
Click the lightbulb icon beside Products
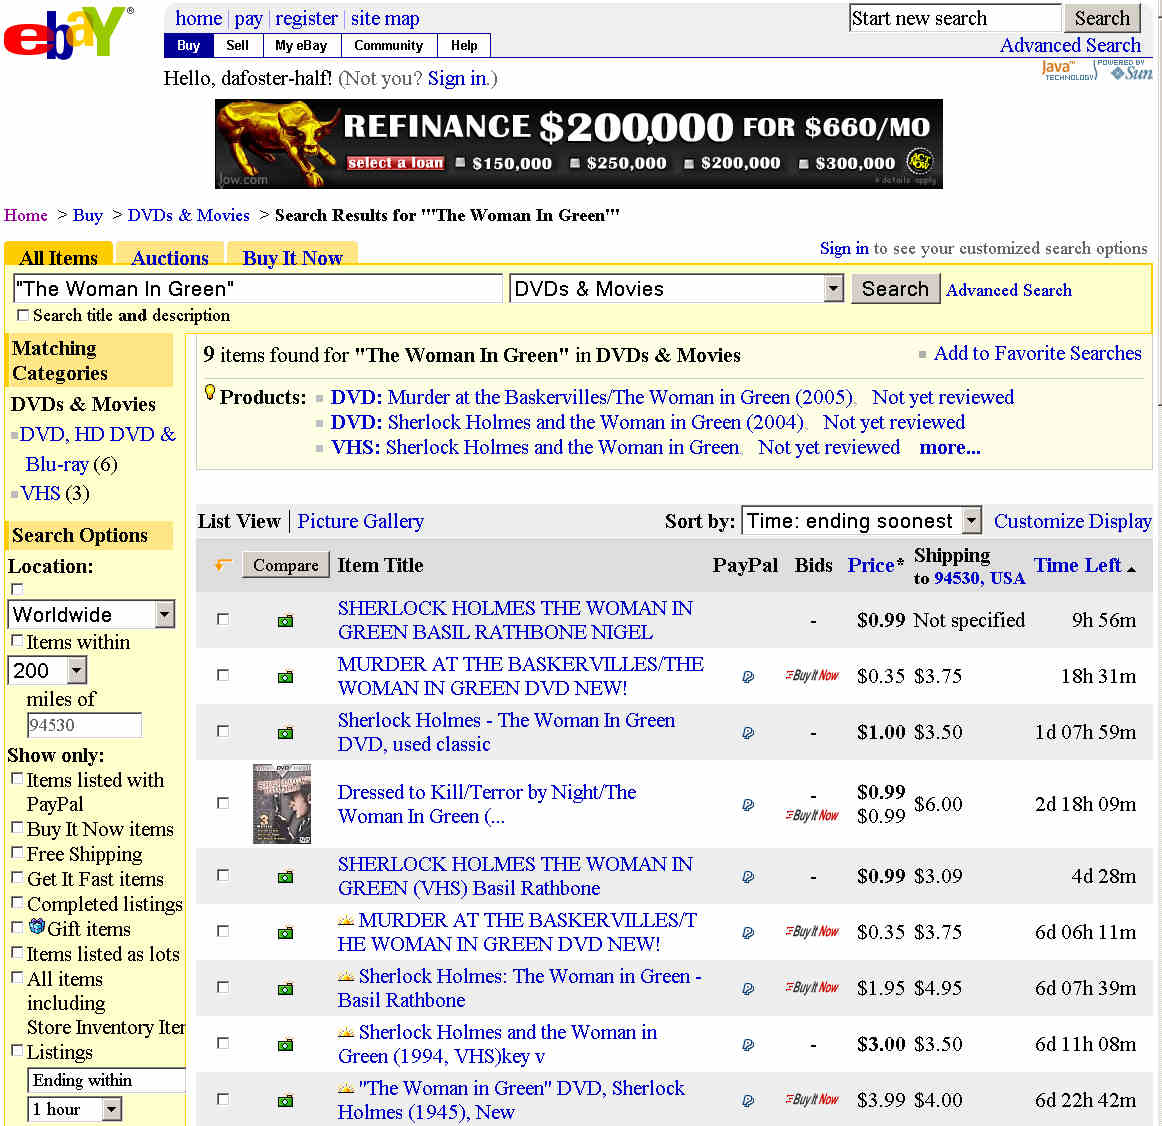click(x=210, y=393)
